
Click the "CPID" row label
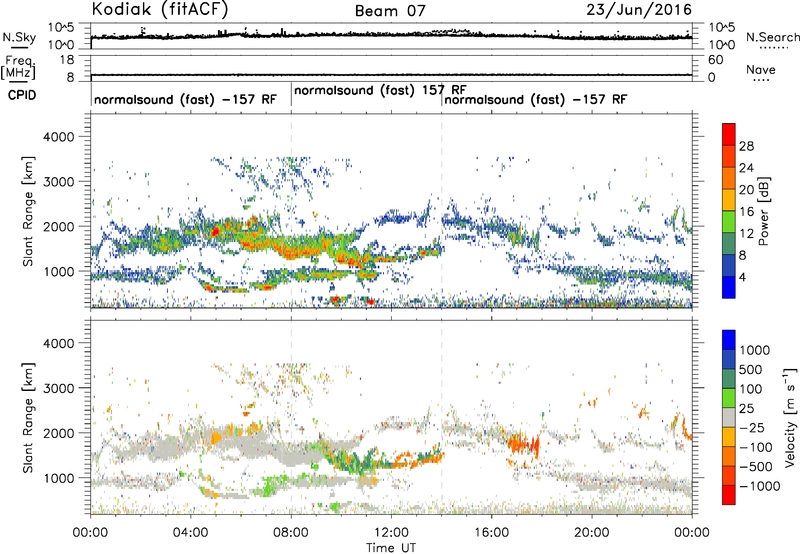pos(22,95)
